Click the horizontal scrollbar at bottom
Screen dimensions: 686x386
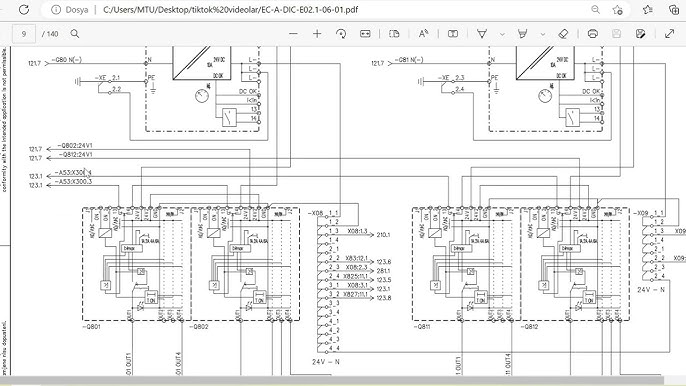(332, 380)
